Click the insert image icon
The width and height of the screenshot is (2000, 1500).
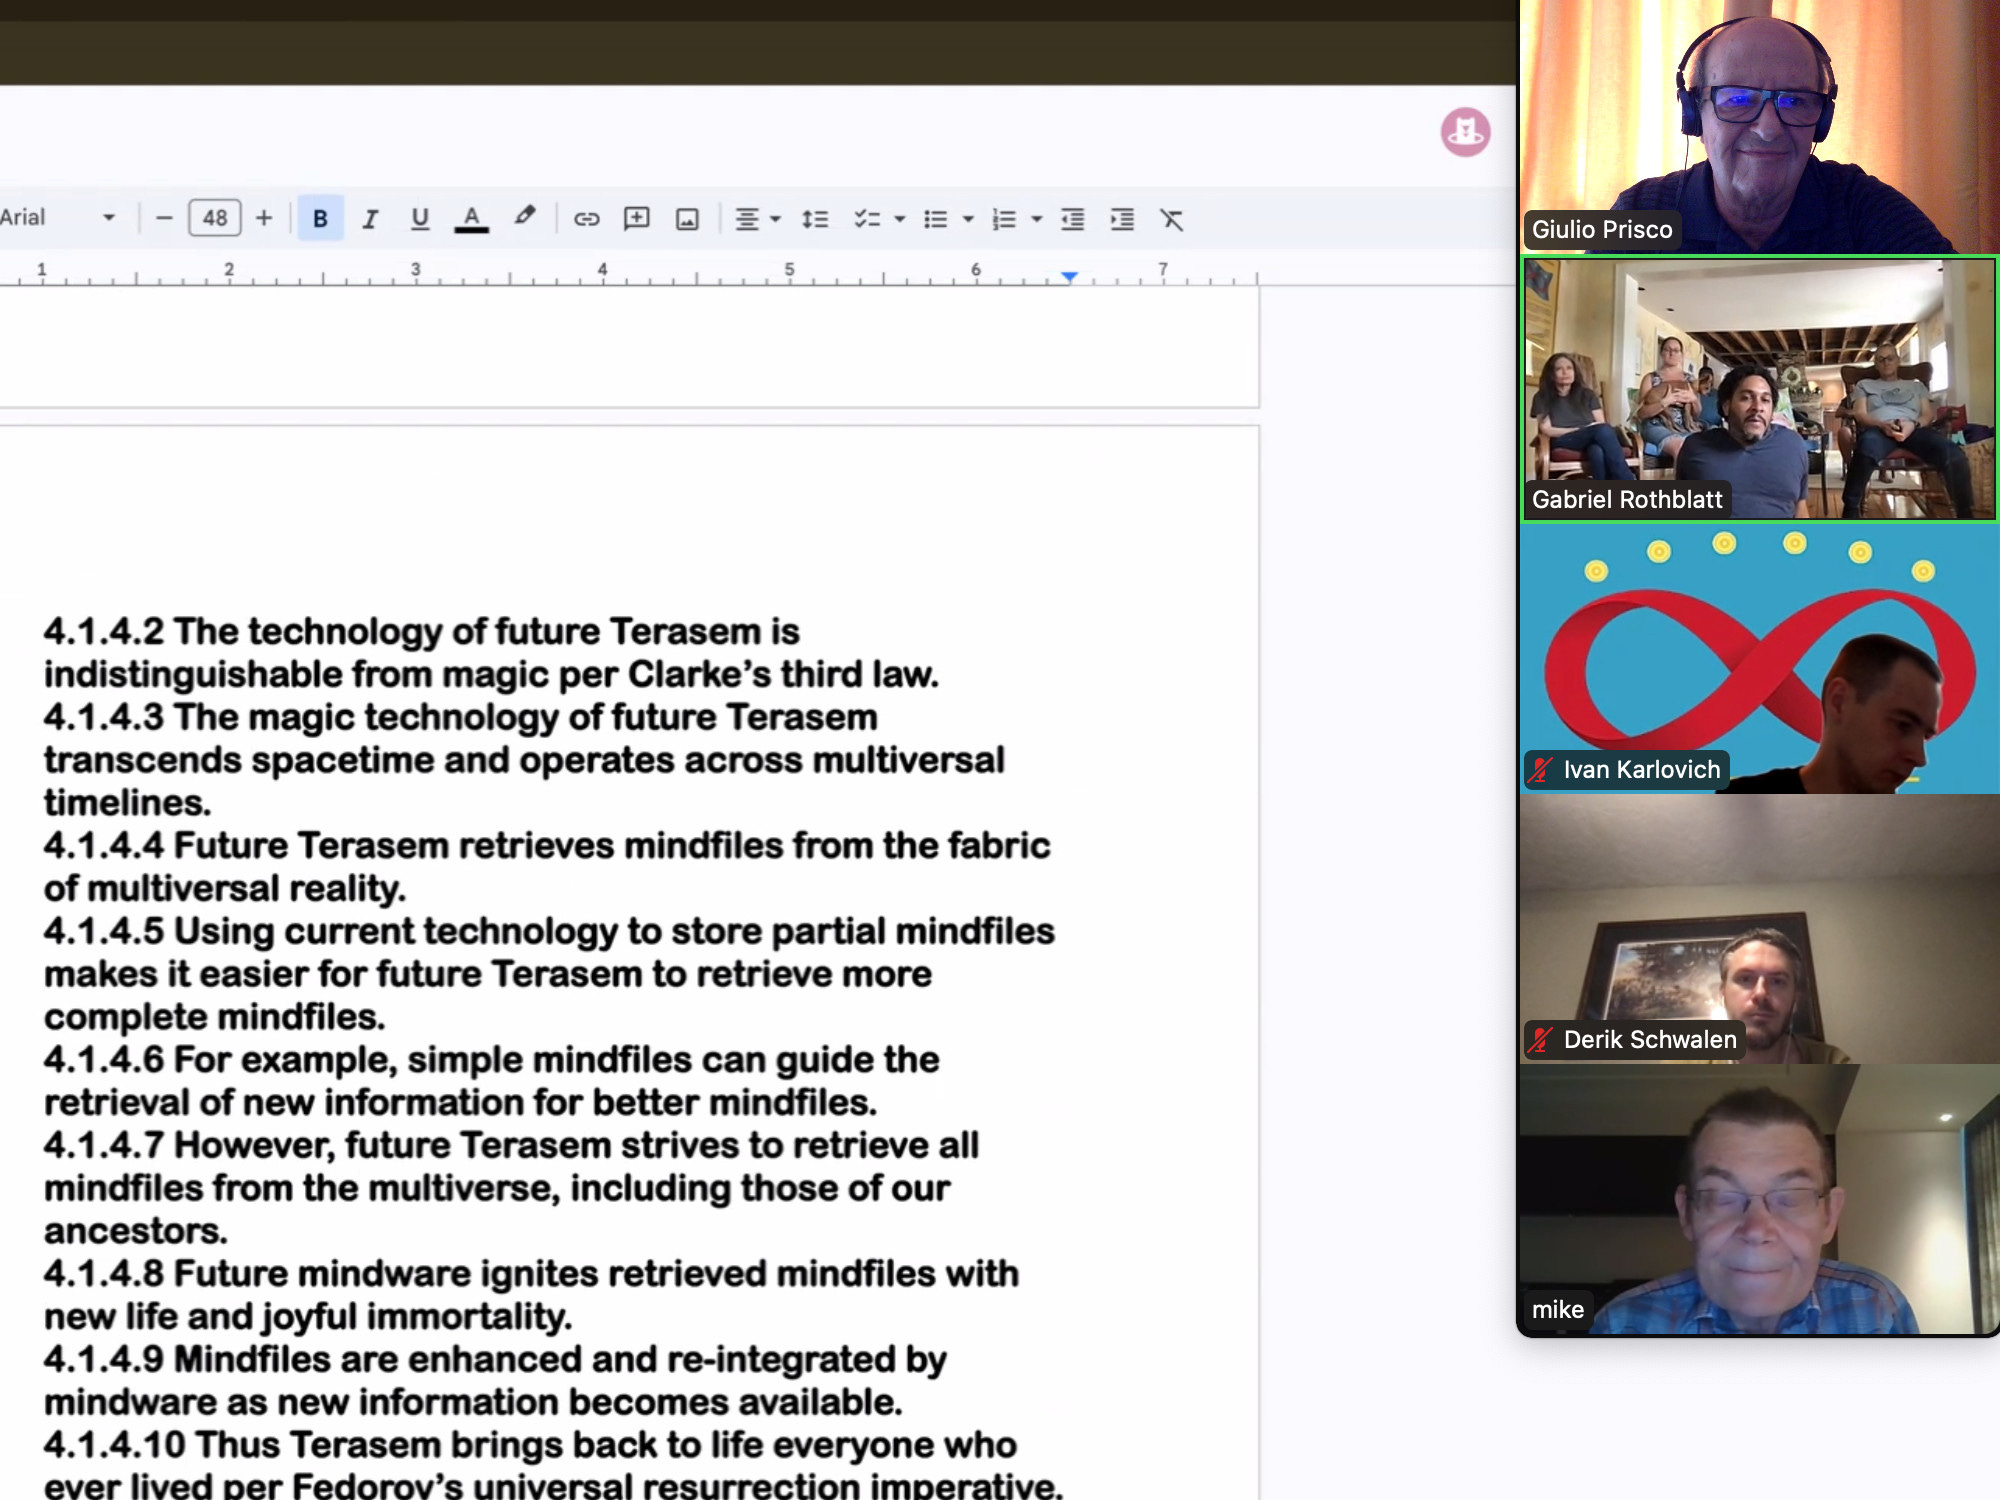click(687, 218)
